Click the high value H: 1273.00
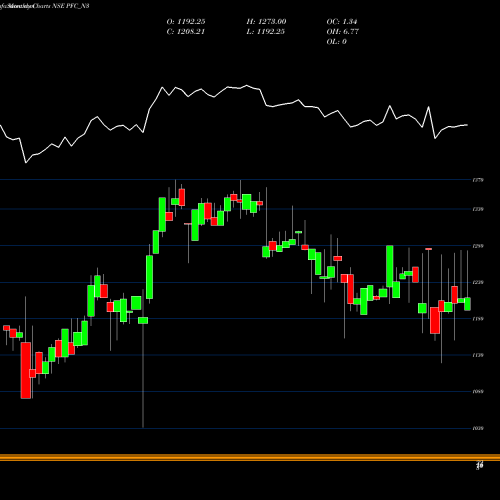The height and width of the screenshot is (500, 500). click(x=266, y=22)
